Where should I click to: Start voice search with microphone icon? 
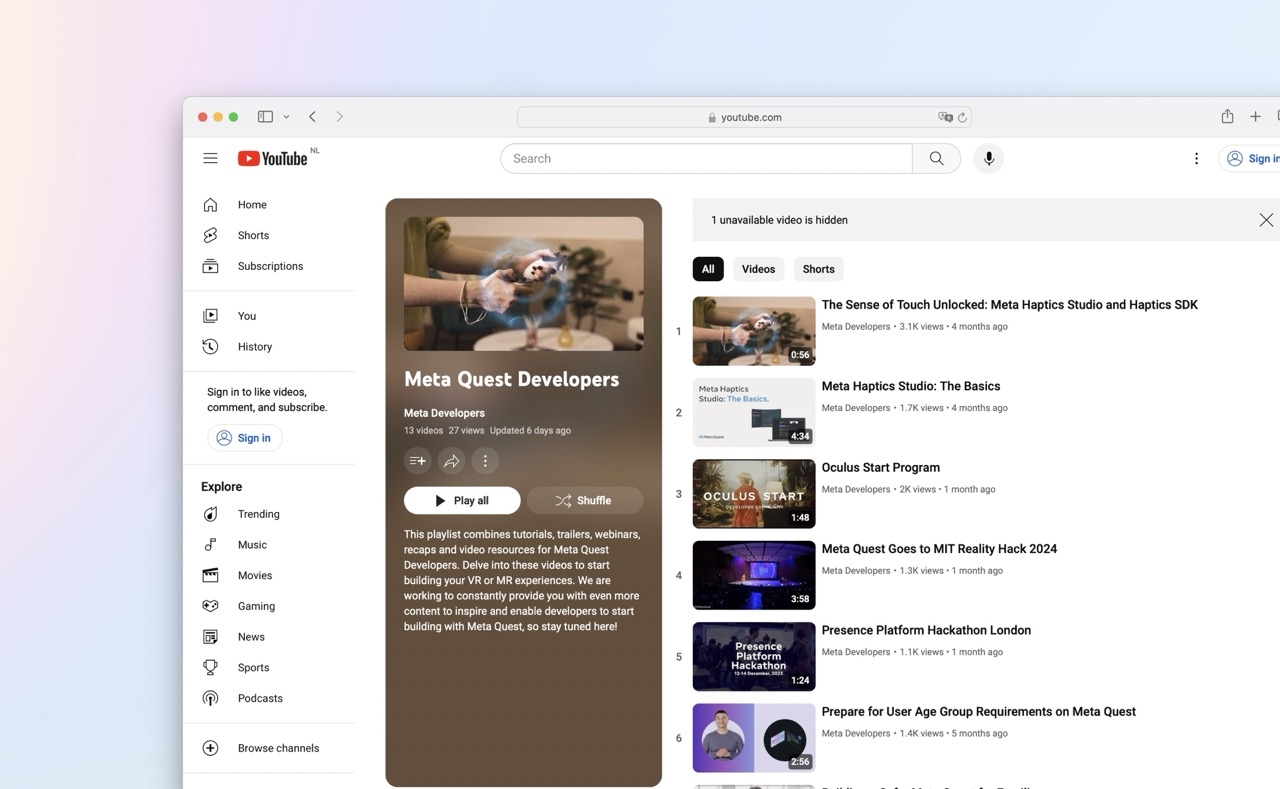pyautogui.click(x=989, y=158)
